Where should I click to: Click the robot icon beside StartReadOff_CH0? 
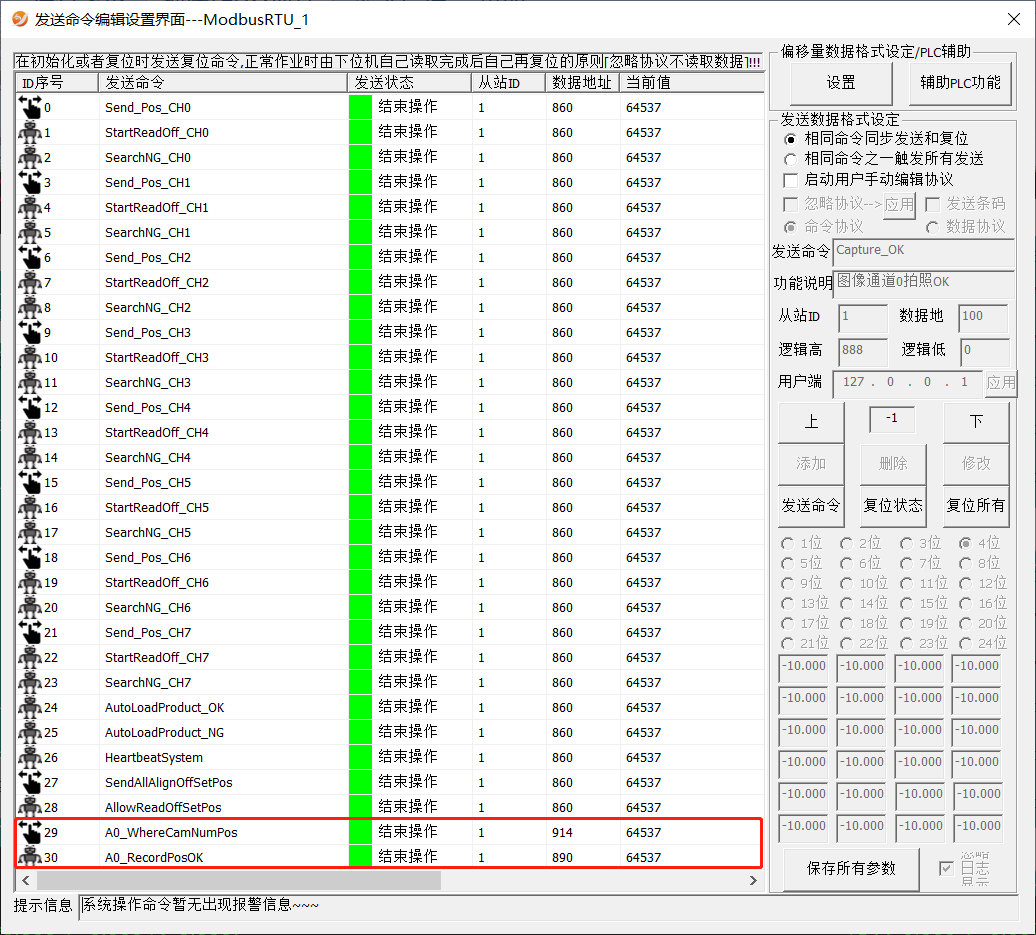(x=30, y=132)
